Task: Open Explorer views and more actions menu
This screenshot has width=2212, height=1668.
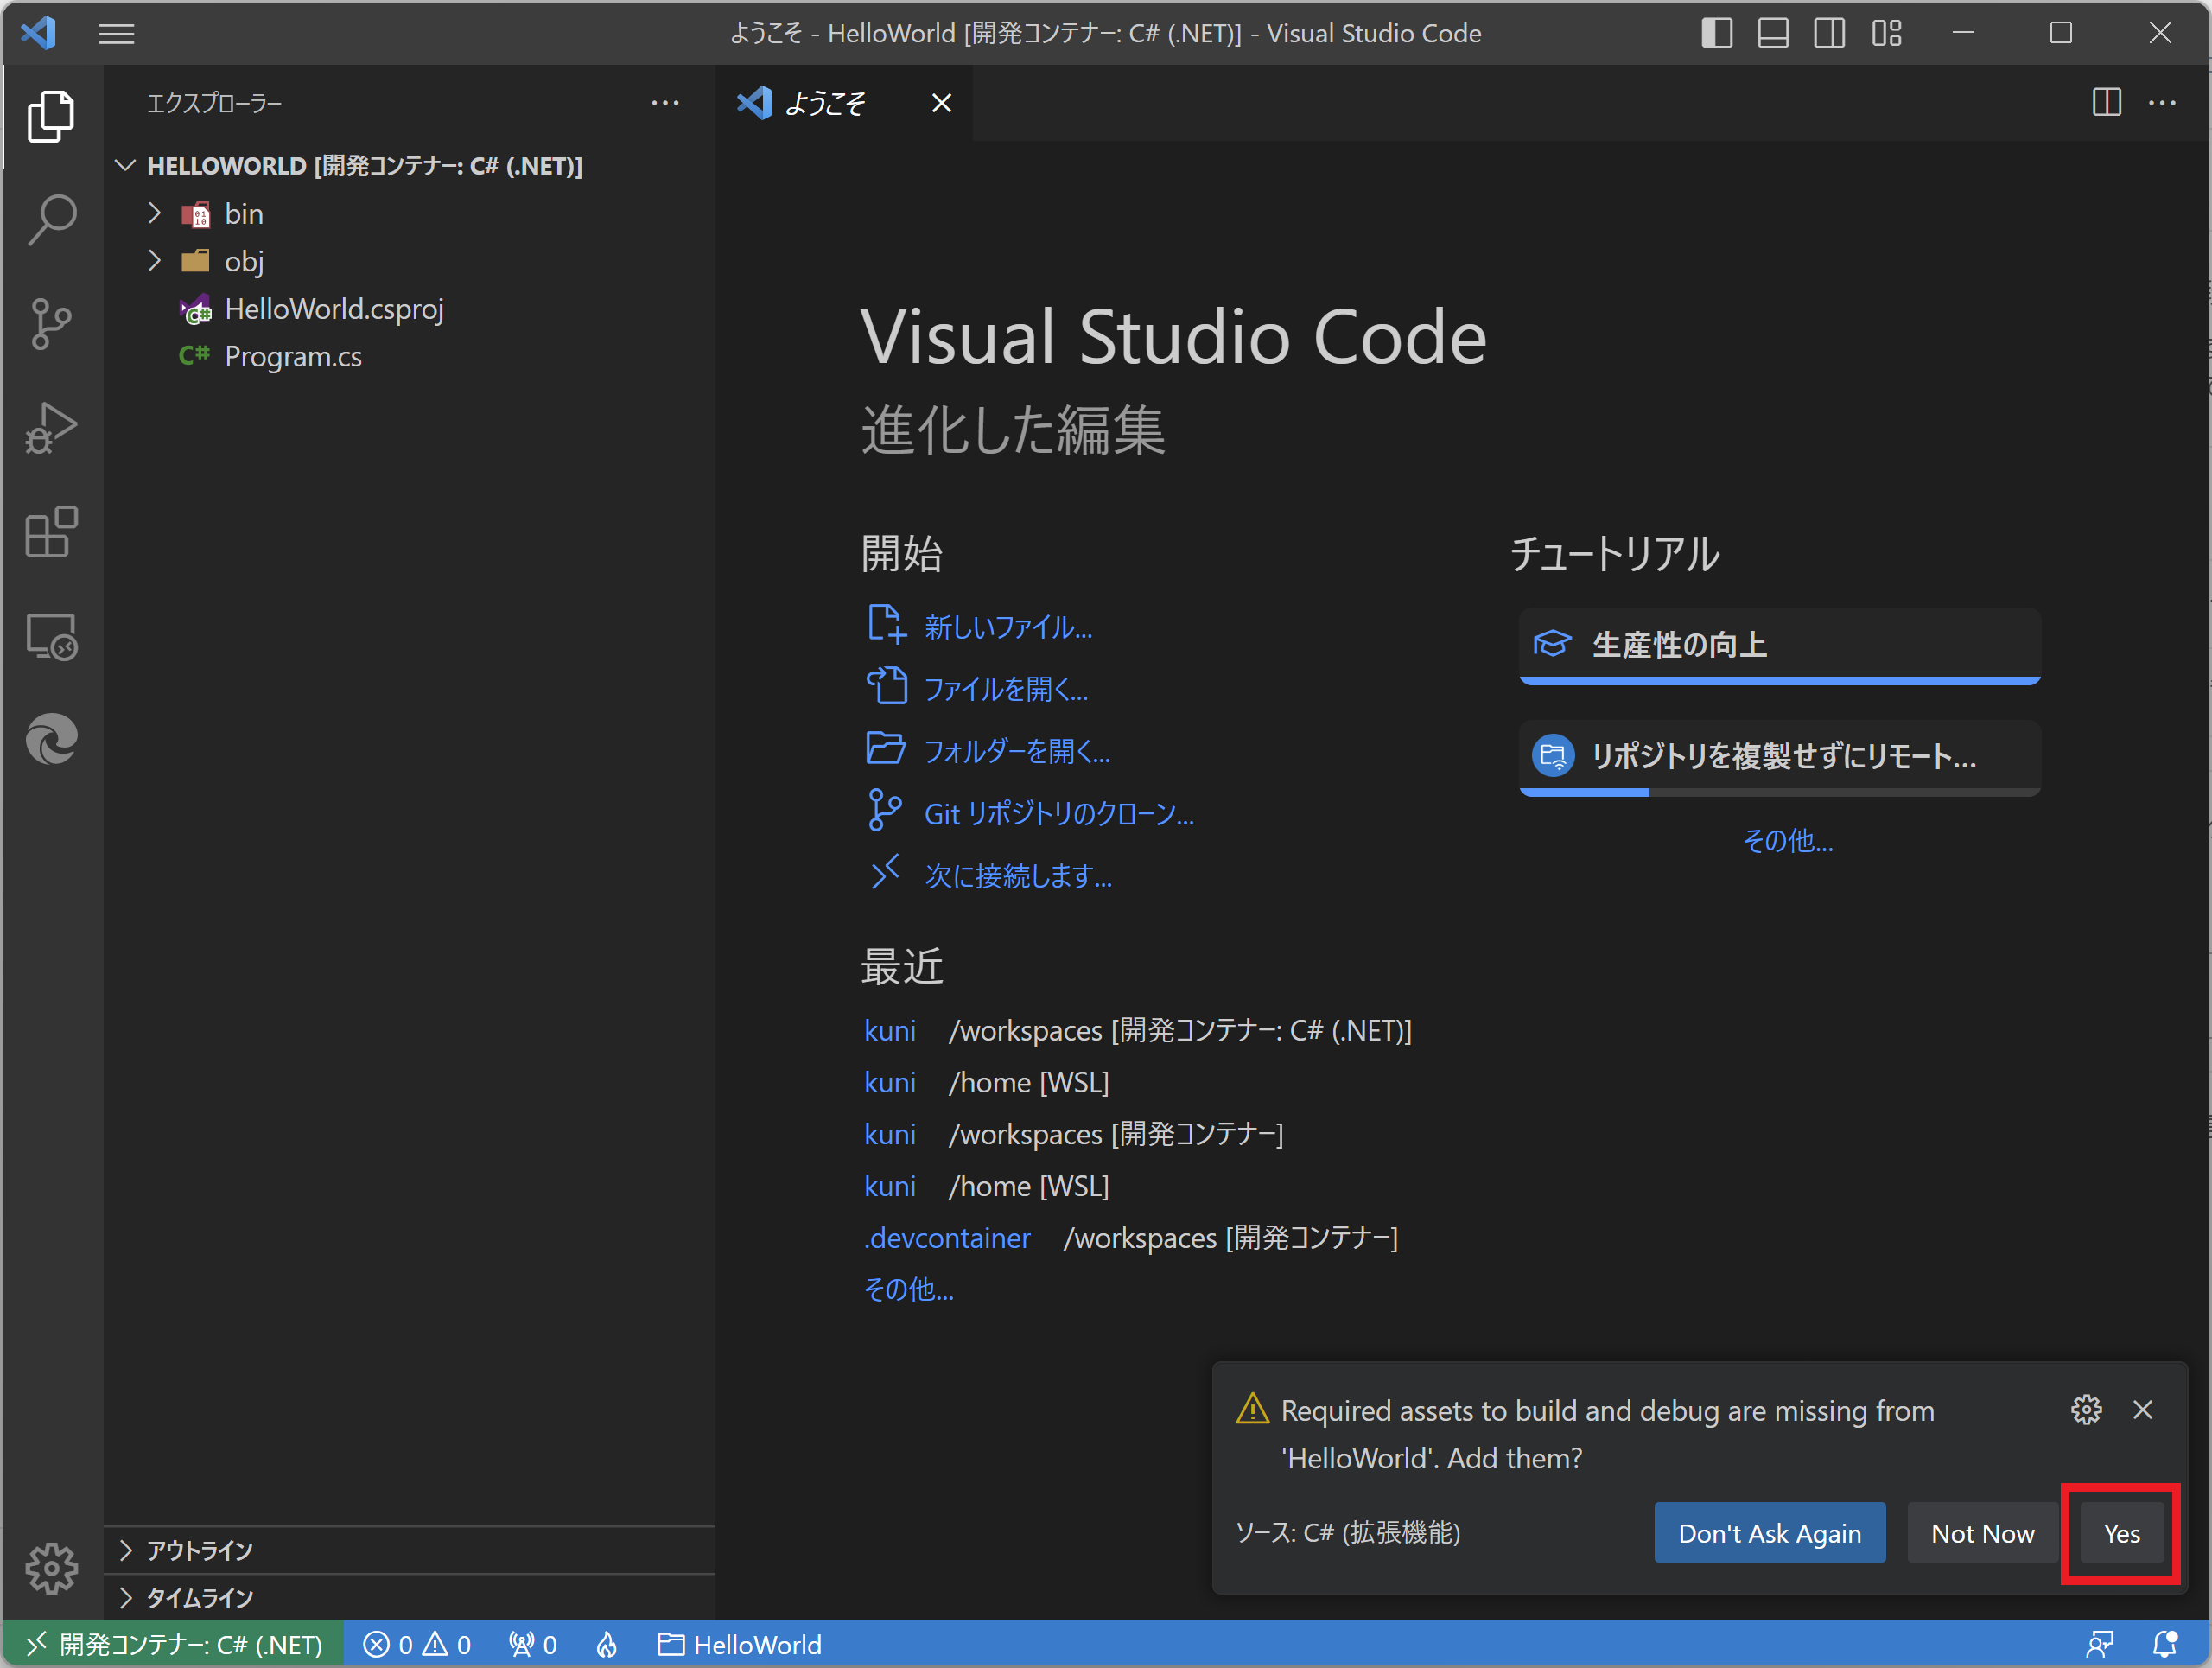Action: click(x=665, y=103)
